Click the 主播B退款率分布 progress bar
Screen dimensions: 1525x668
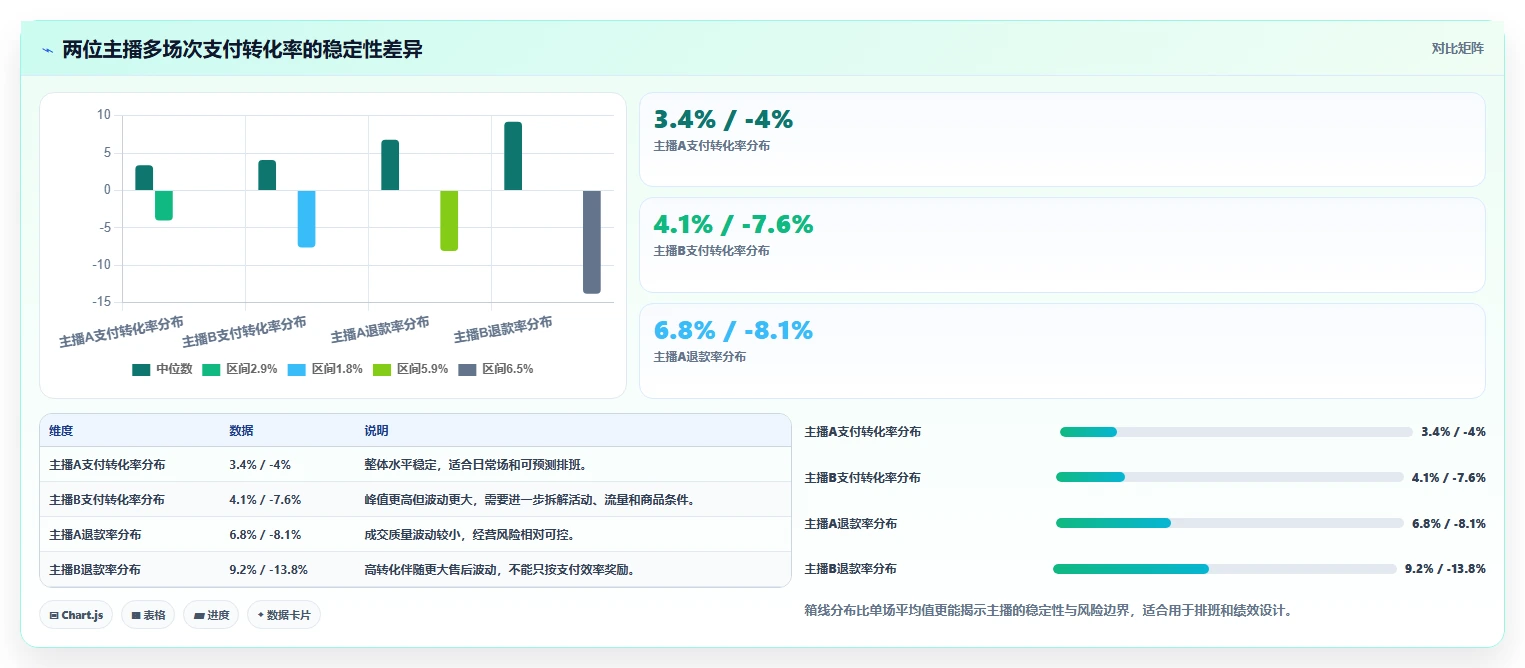point(1225,569)
